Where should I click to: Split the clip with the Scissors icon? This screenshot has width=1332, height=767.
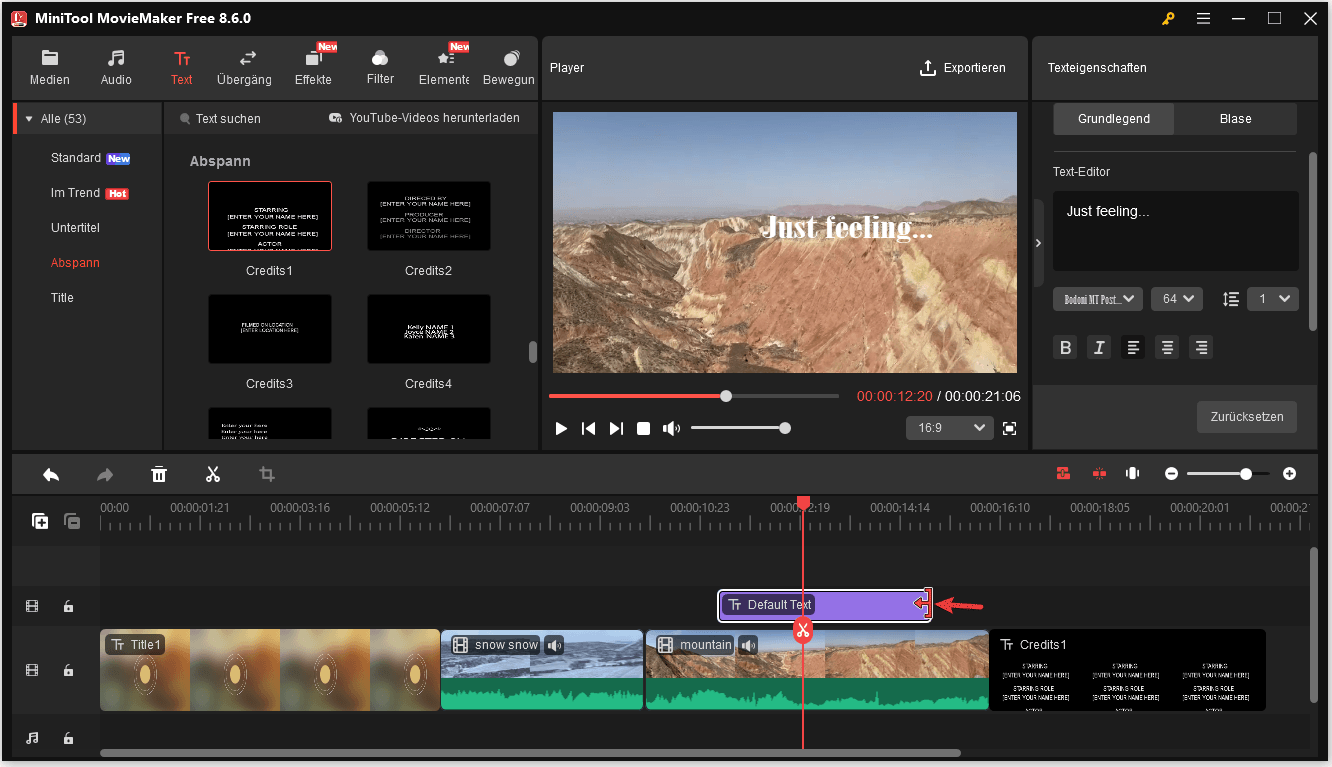pos(213,474)
